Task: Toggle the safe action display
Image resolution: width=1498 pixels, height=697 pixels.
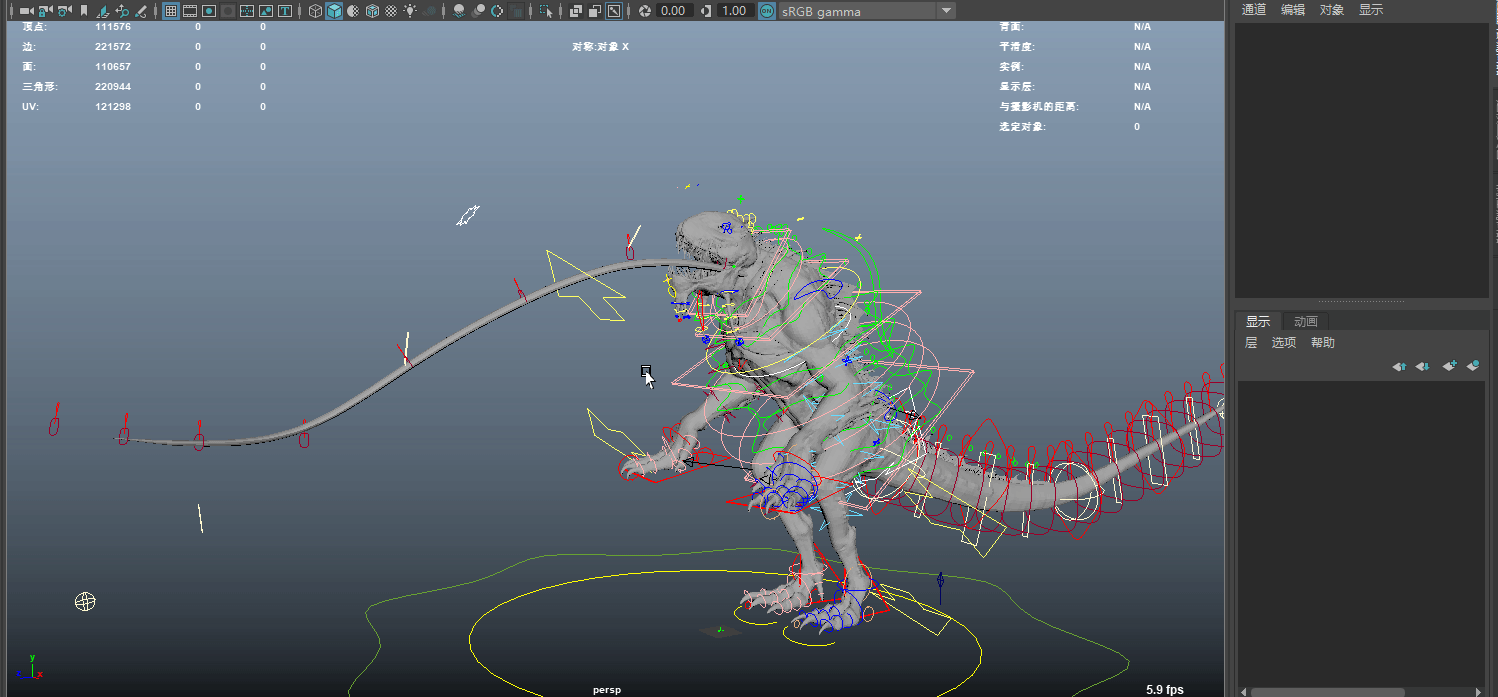Action: (265, 11)
